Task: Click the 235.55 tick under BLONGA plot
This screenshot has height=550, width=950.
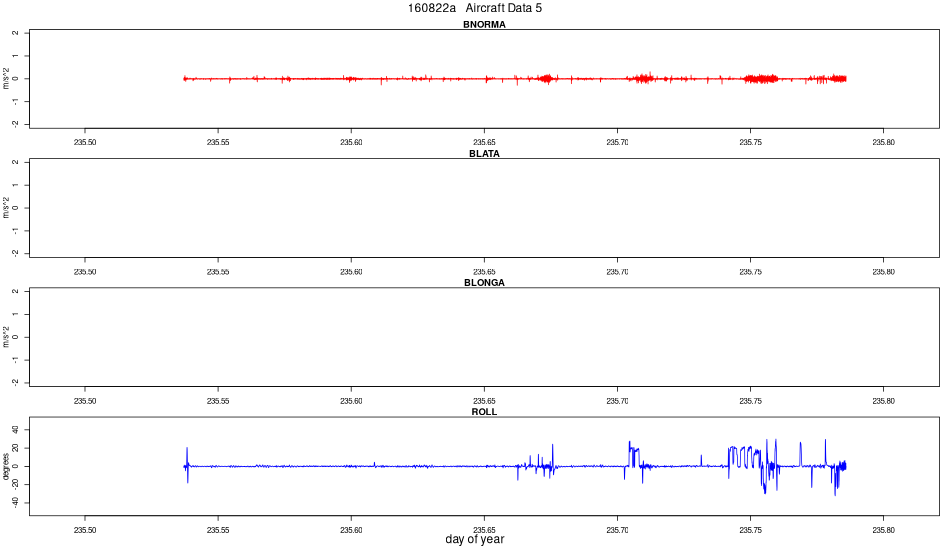Action: (218, 401)
